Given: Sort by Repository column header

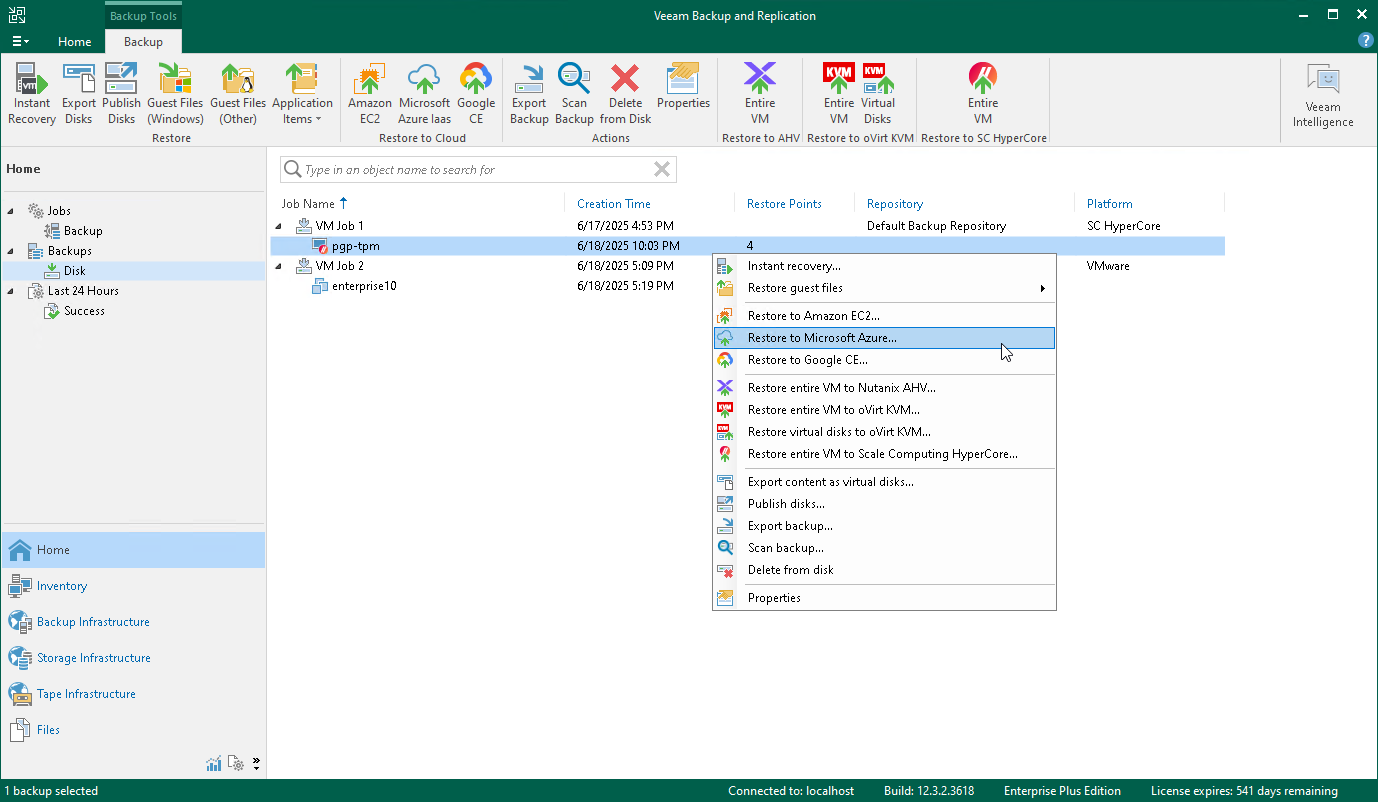Looking at the screenshot, I should tap(895, 204).
